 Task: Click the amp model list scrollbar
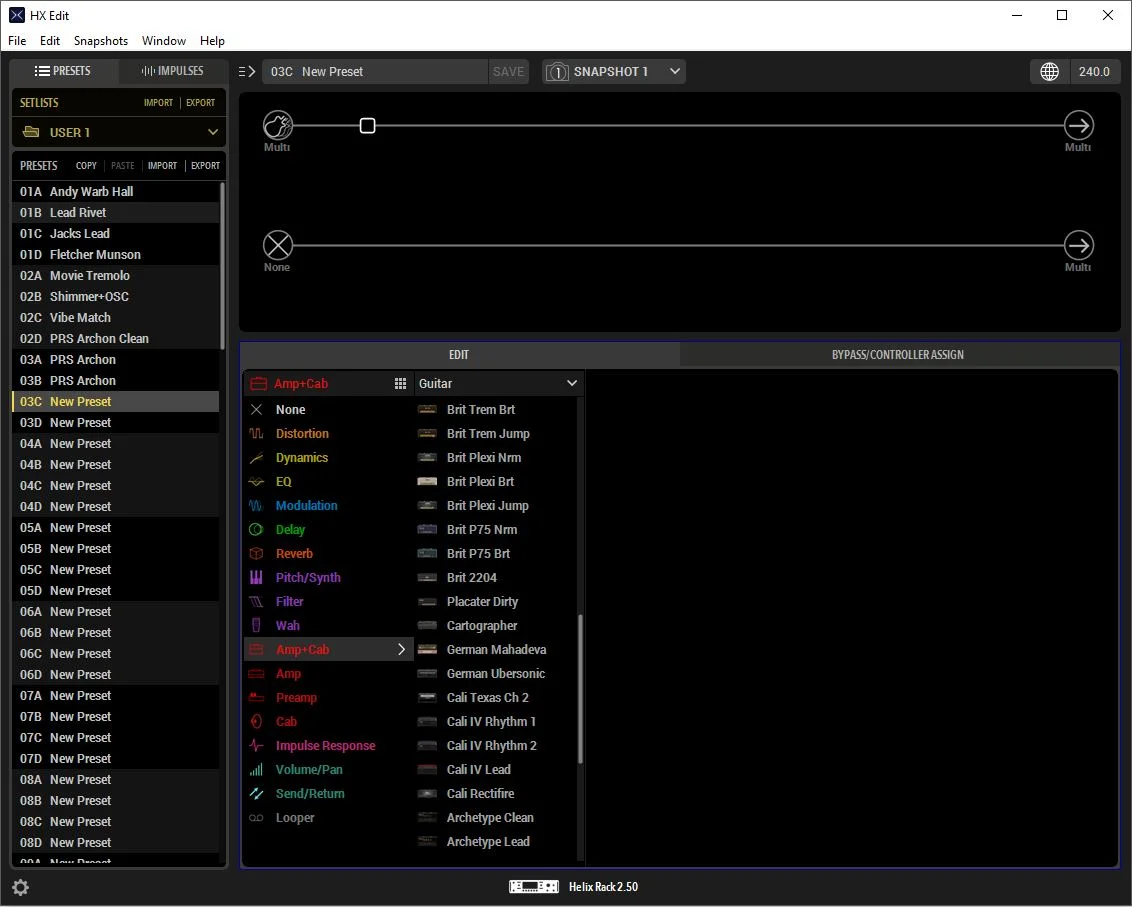(x=580, y=688)
